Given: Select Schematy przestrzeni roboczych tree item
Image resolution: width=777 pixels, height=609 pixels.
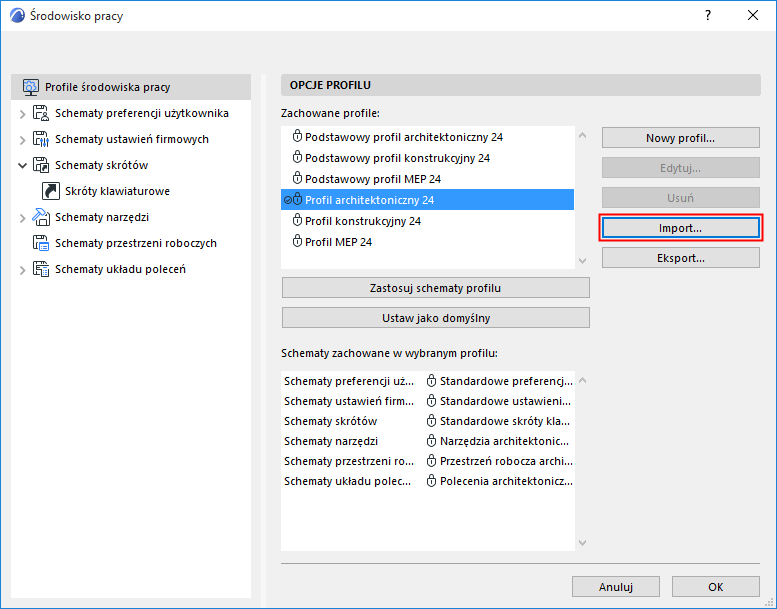Looking at the screenshot, I should pyautogui.click(x=136, y=243).
